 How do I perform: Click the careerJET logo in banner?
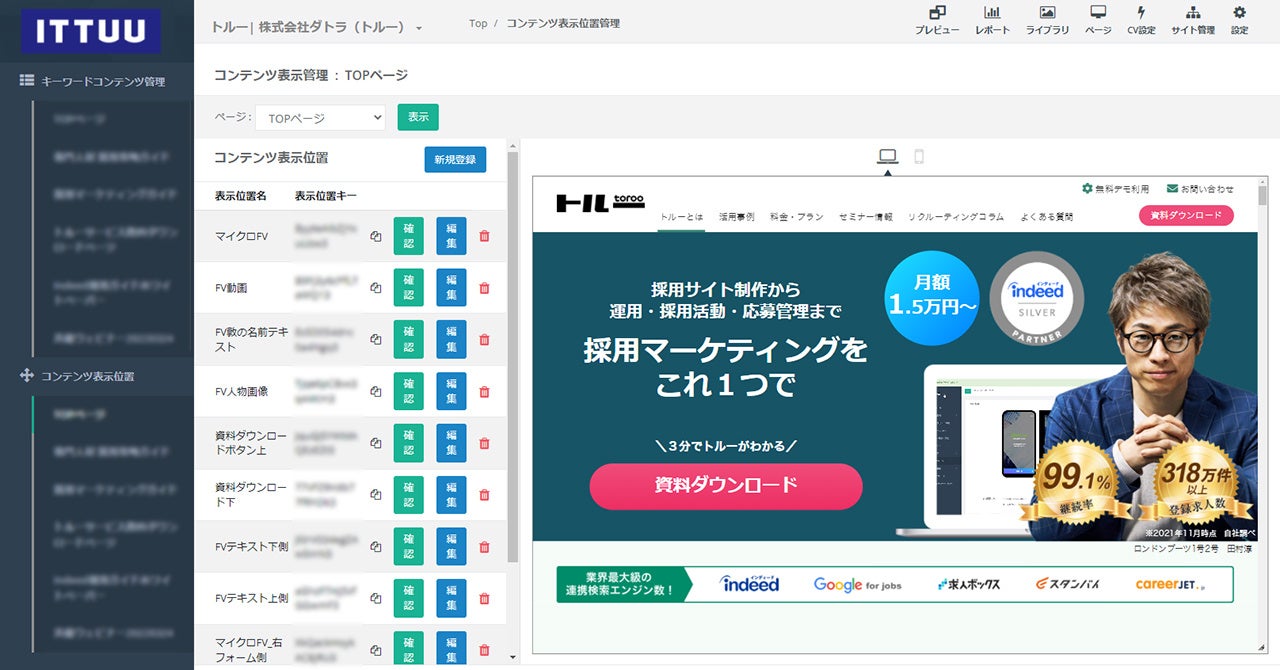click(1171, 584)
